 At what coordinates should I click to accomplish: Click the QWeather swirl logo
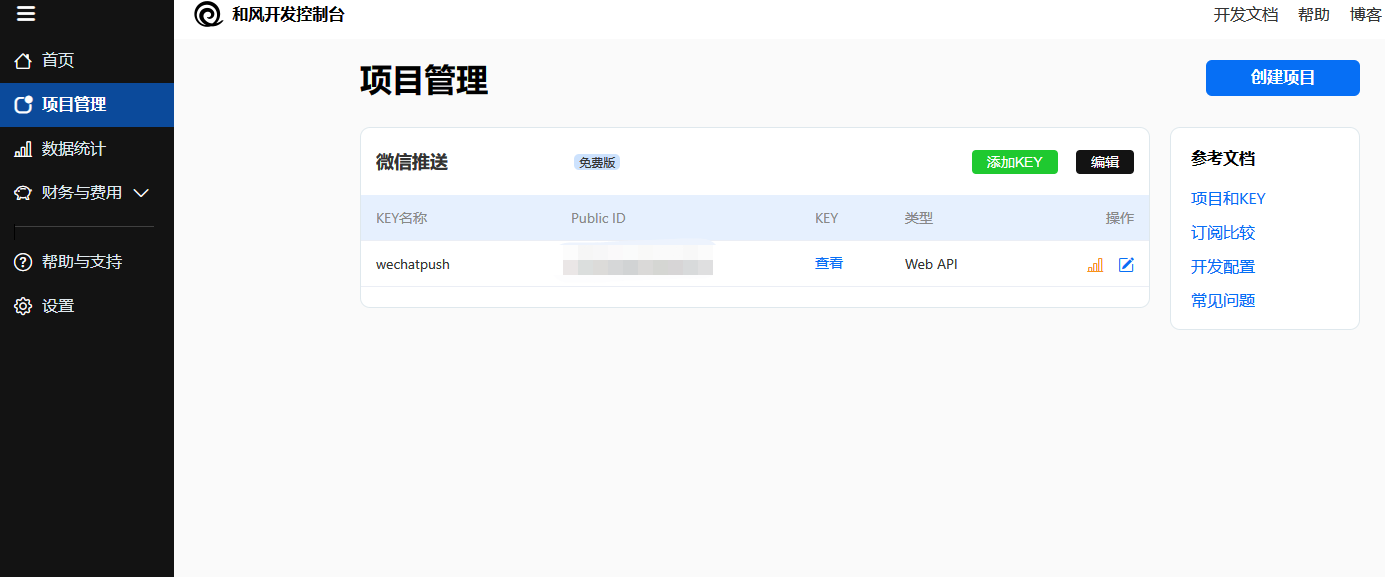point(208,14)
